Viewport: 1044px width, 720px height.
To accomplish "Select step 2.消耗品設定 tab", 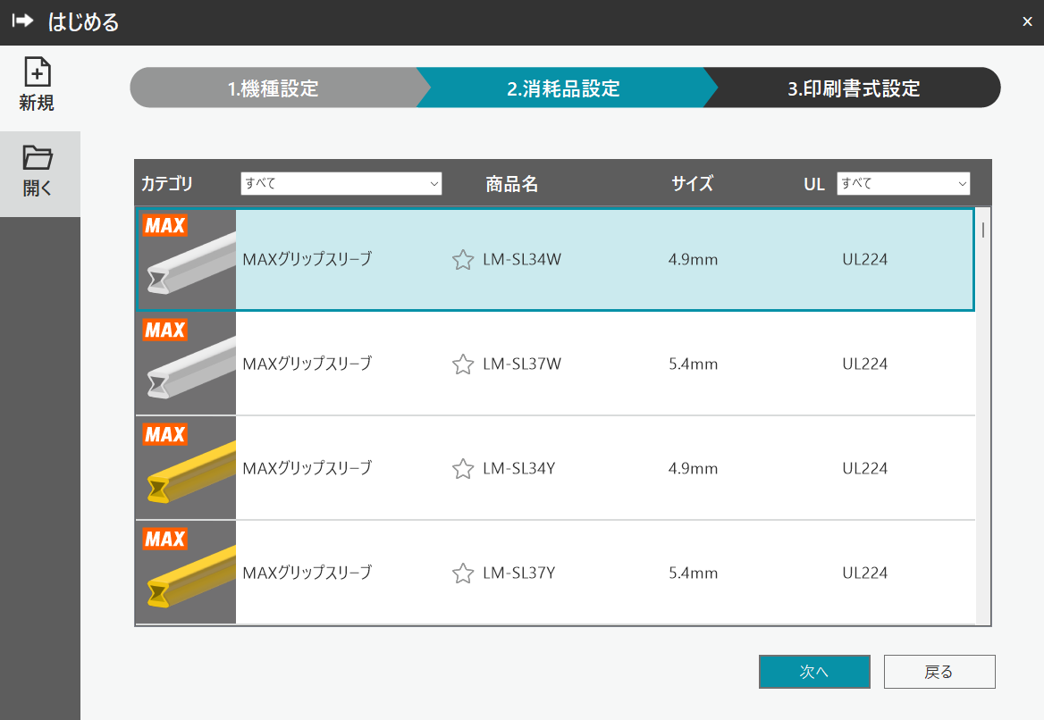I will click(x=563, y=88).
